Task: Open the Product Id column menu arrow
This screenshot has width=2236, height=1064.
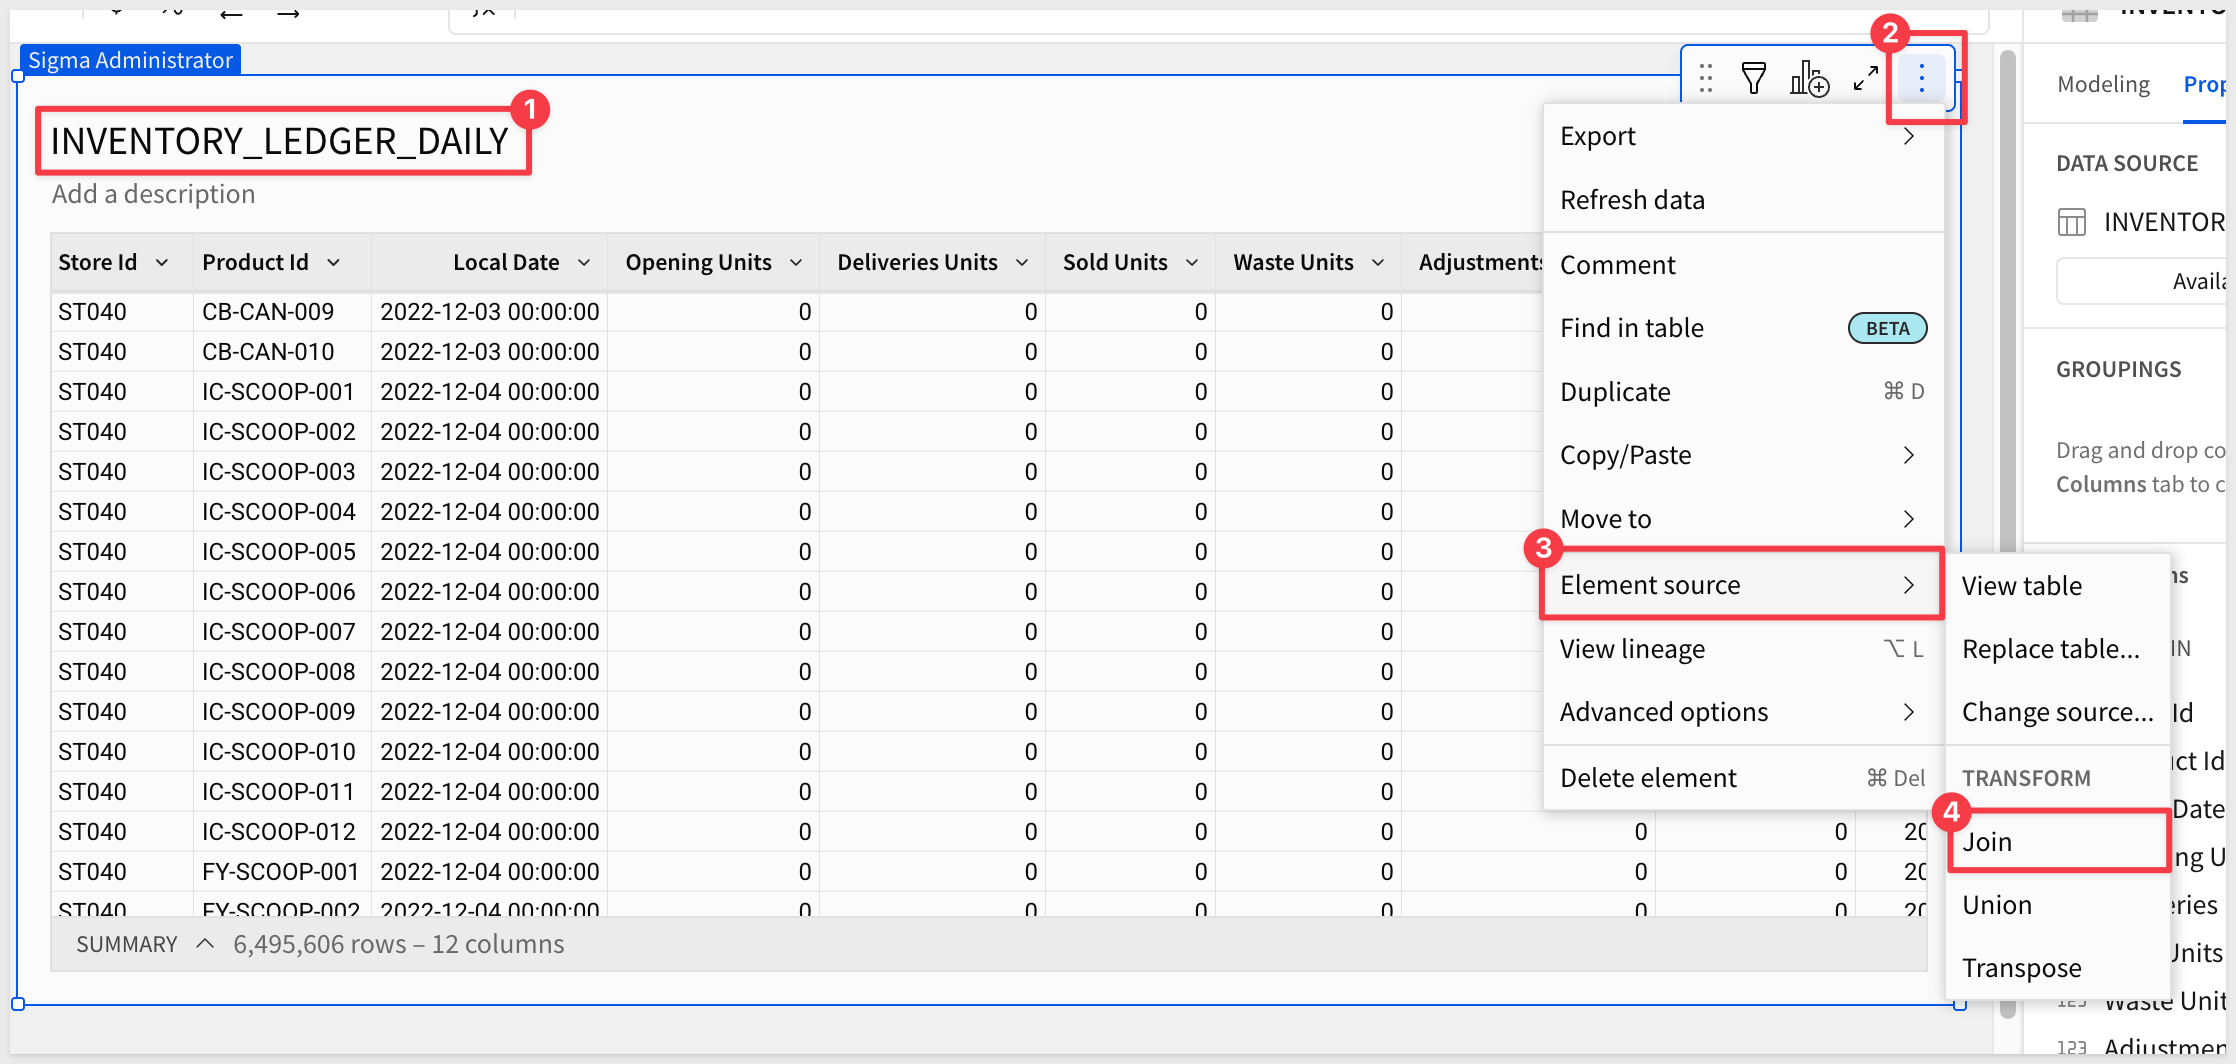Action: 334,263
